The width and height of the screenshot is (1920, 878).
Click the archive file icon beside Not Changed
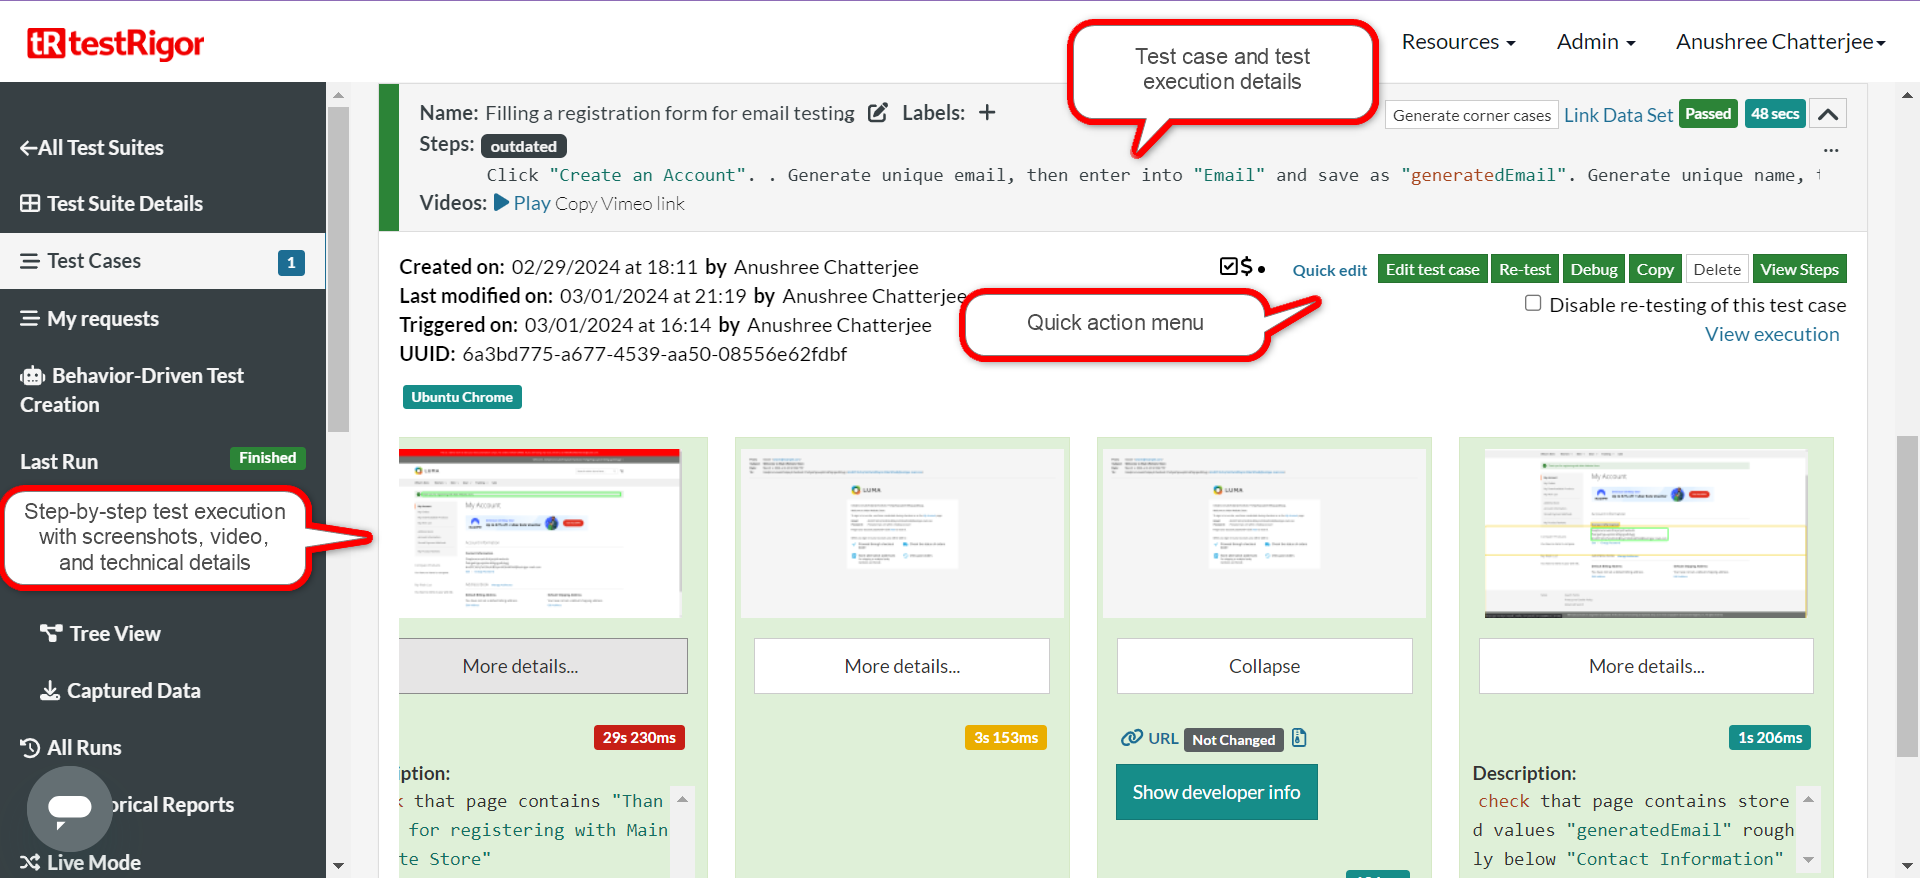1299,738
